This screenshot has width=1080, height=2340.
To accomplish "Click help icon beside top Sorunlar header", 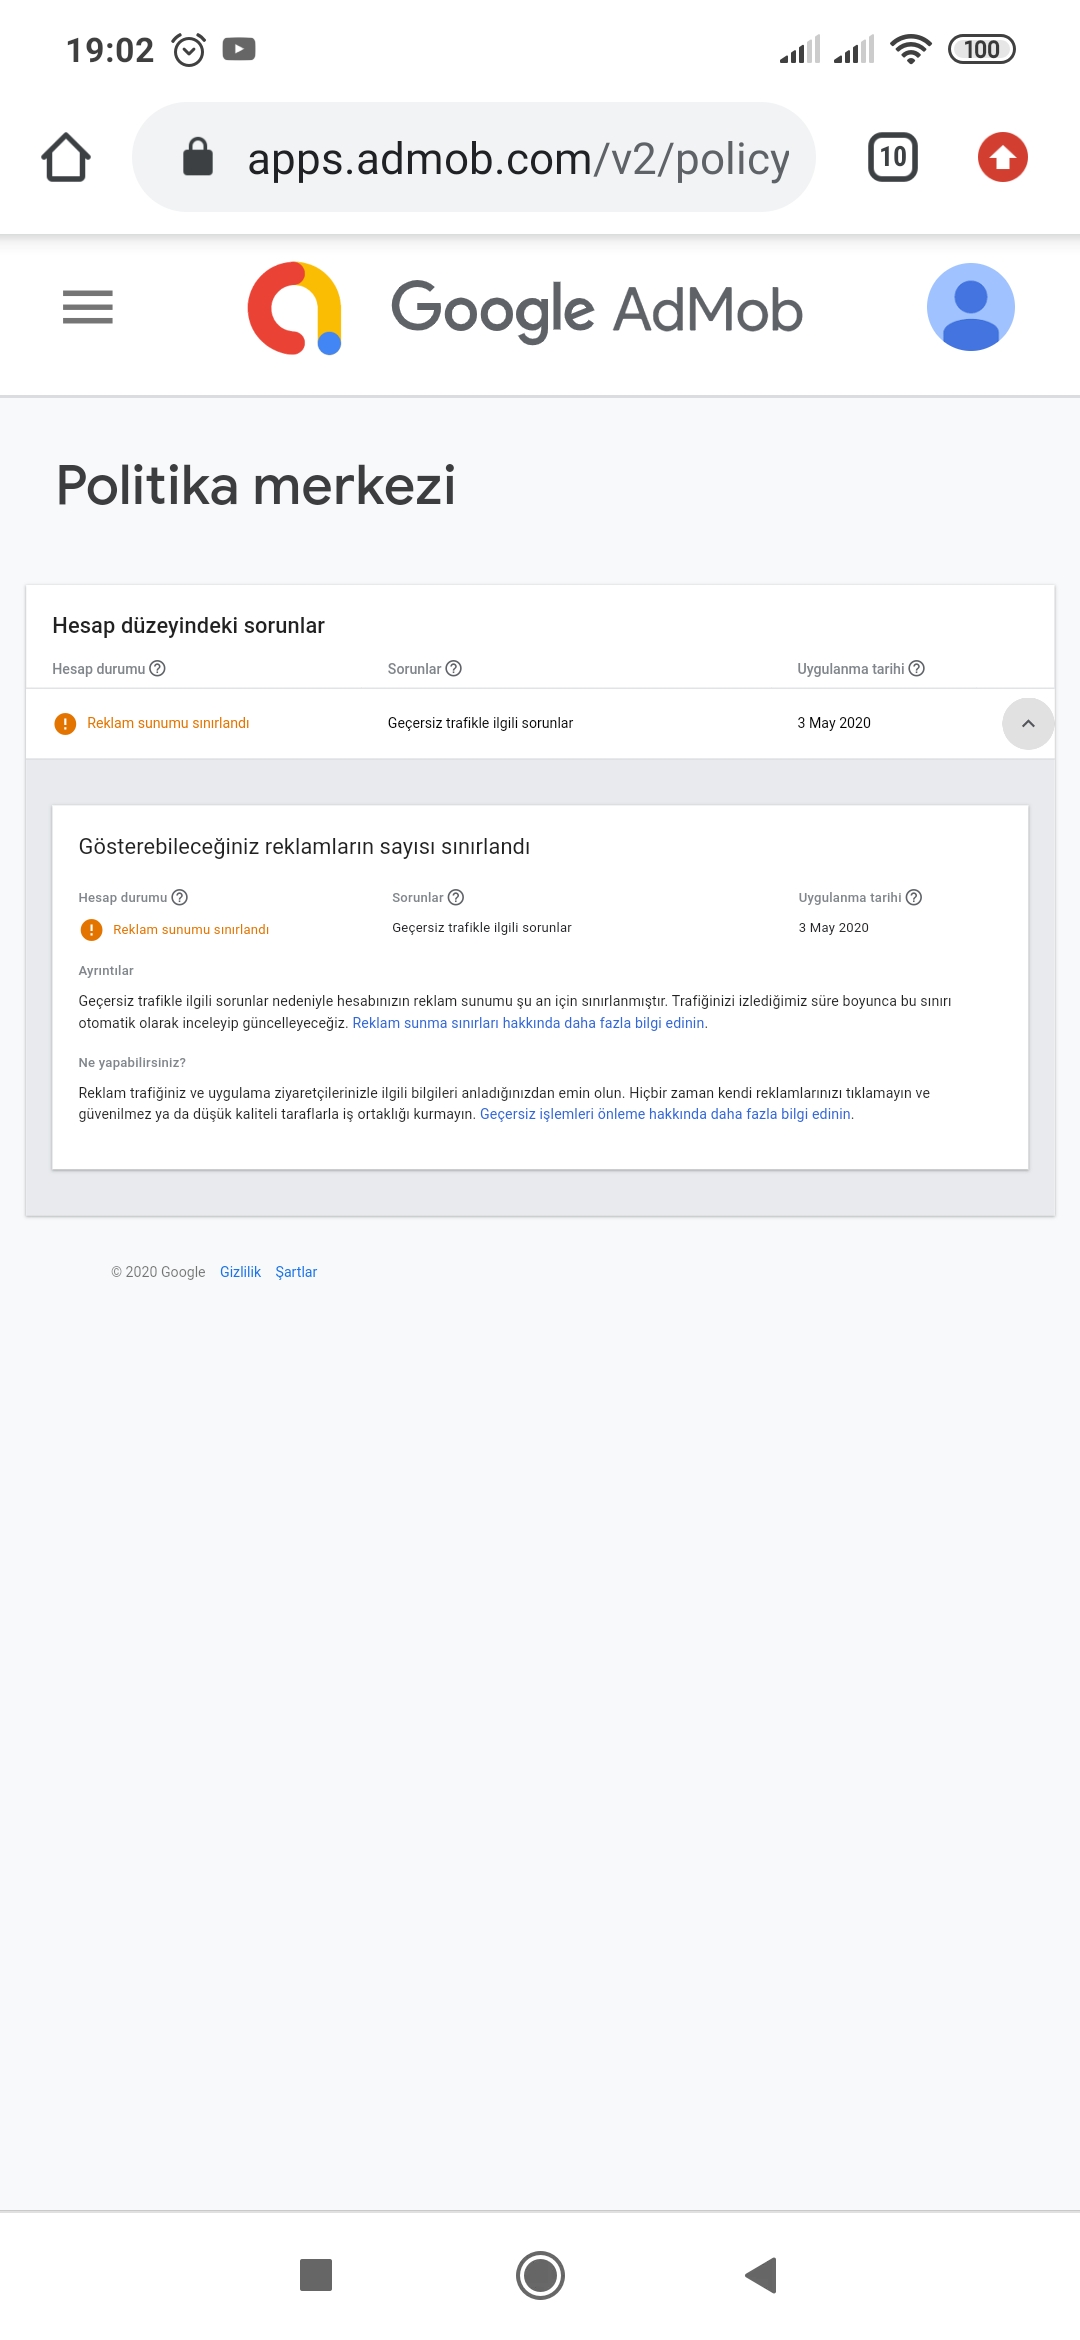I will click(x=453, y=669).
